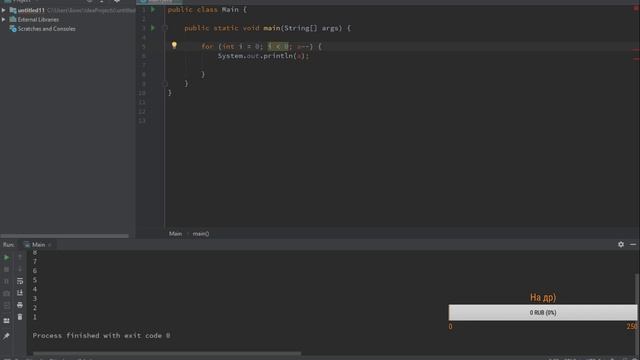Click the Stop process square icon

click(7, 269)
